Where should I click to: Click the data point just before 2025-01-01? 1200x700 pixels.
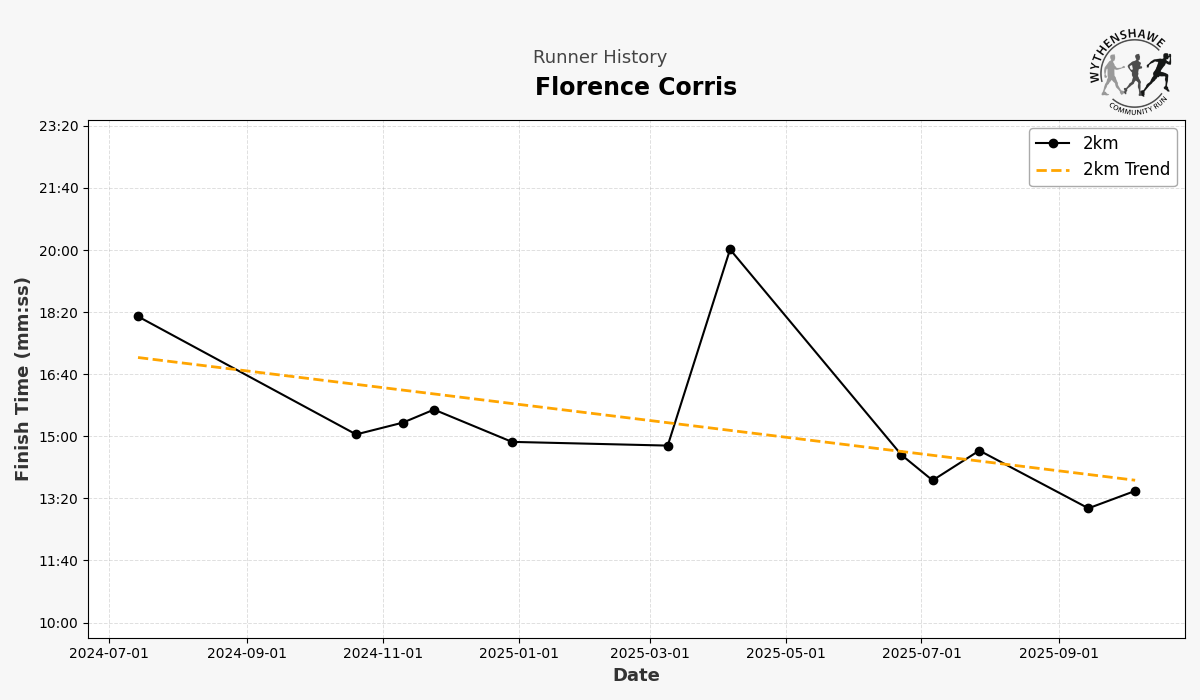[x=512, y=442]
